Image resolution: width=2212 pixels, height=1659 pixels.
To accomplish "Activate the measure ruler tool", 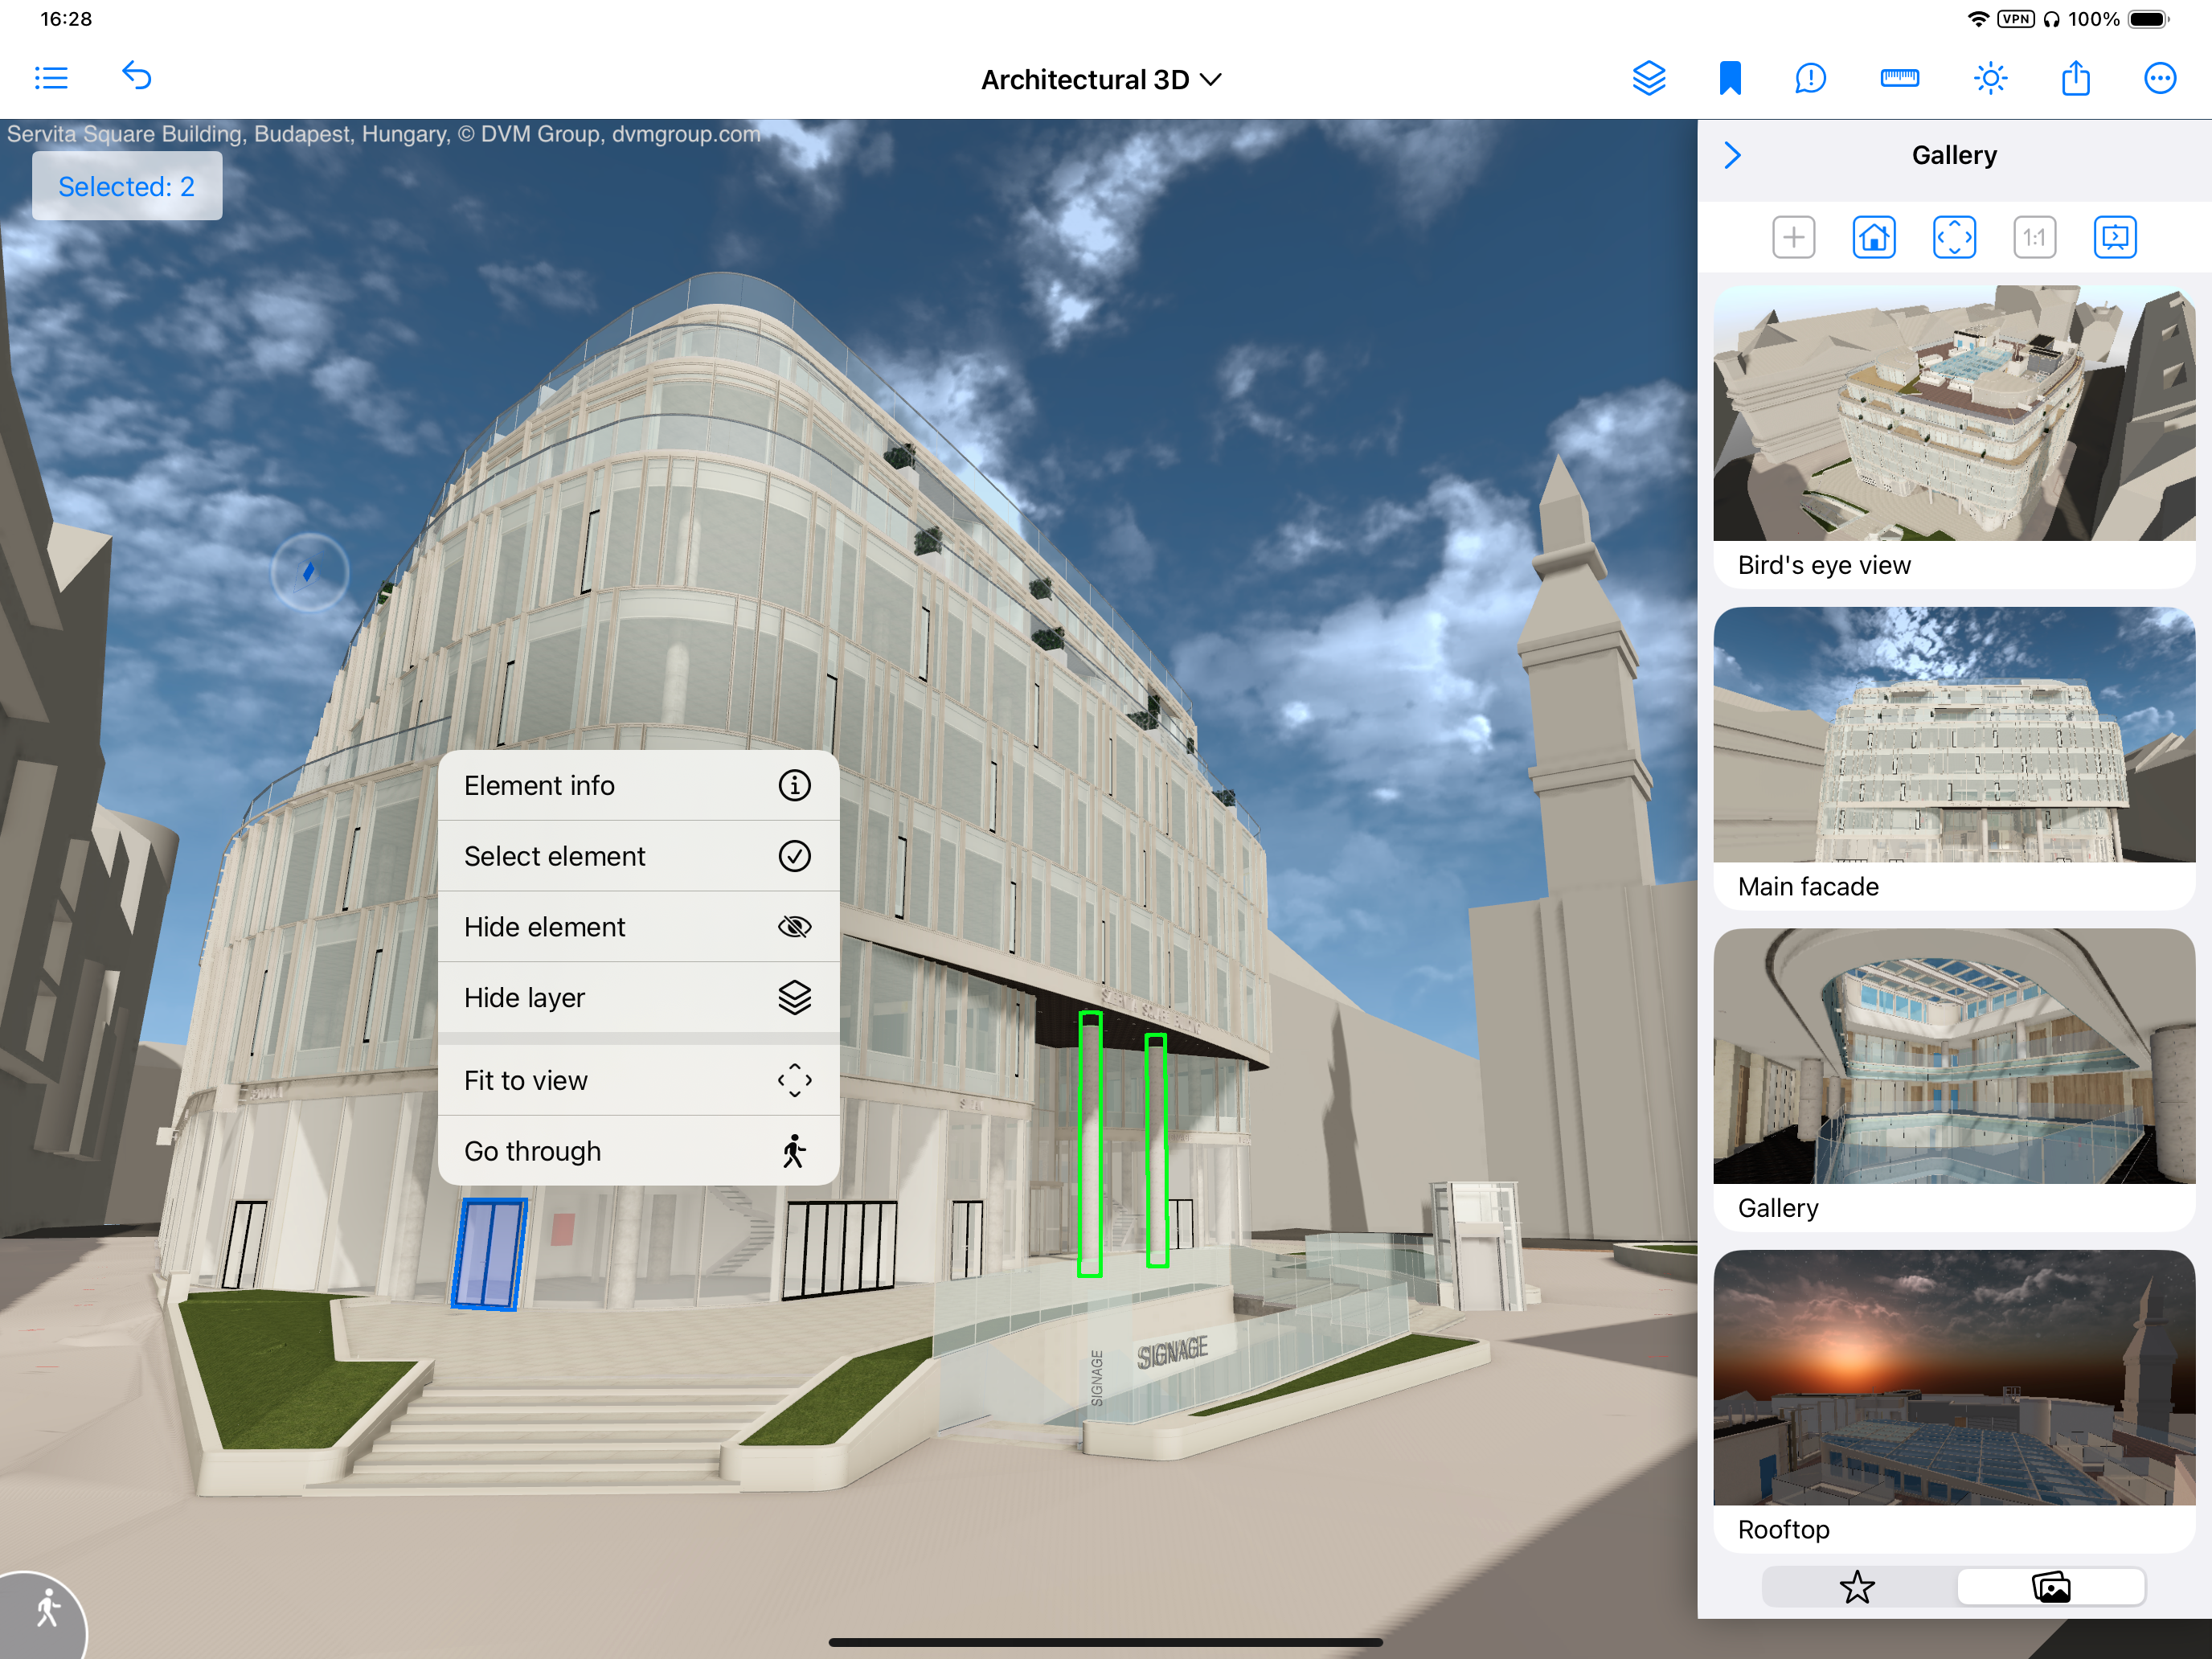I will (x=1899, y=78).
